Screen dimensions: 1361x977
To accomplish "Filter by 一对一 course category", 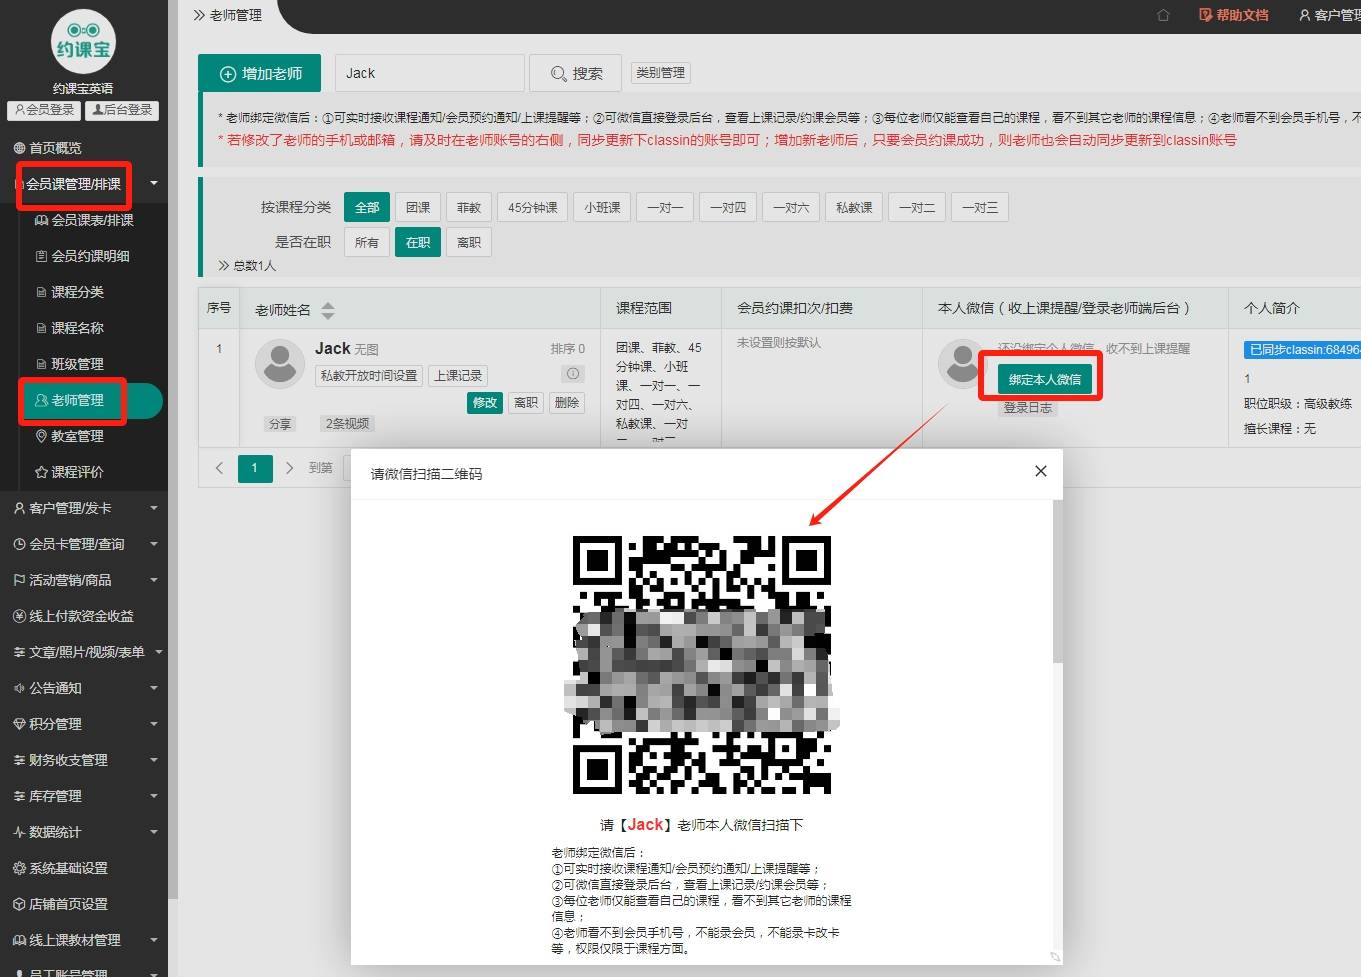I will pos(665,207).
